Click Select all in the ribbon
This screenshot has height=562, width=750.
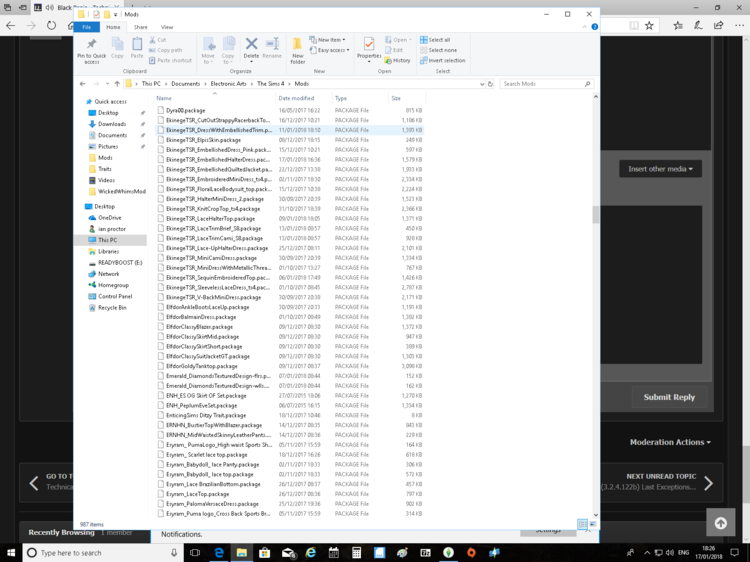coord(435,40)
